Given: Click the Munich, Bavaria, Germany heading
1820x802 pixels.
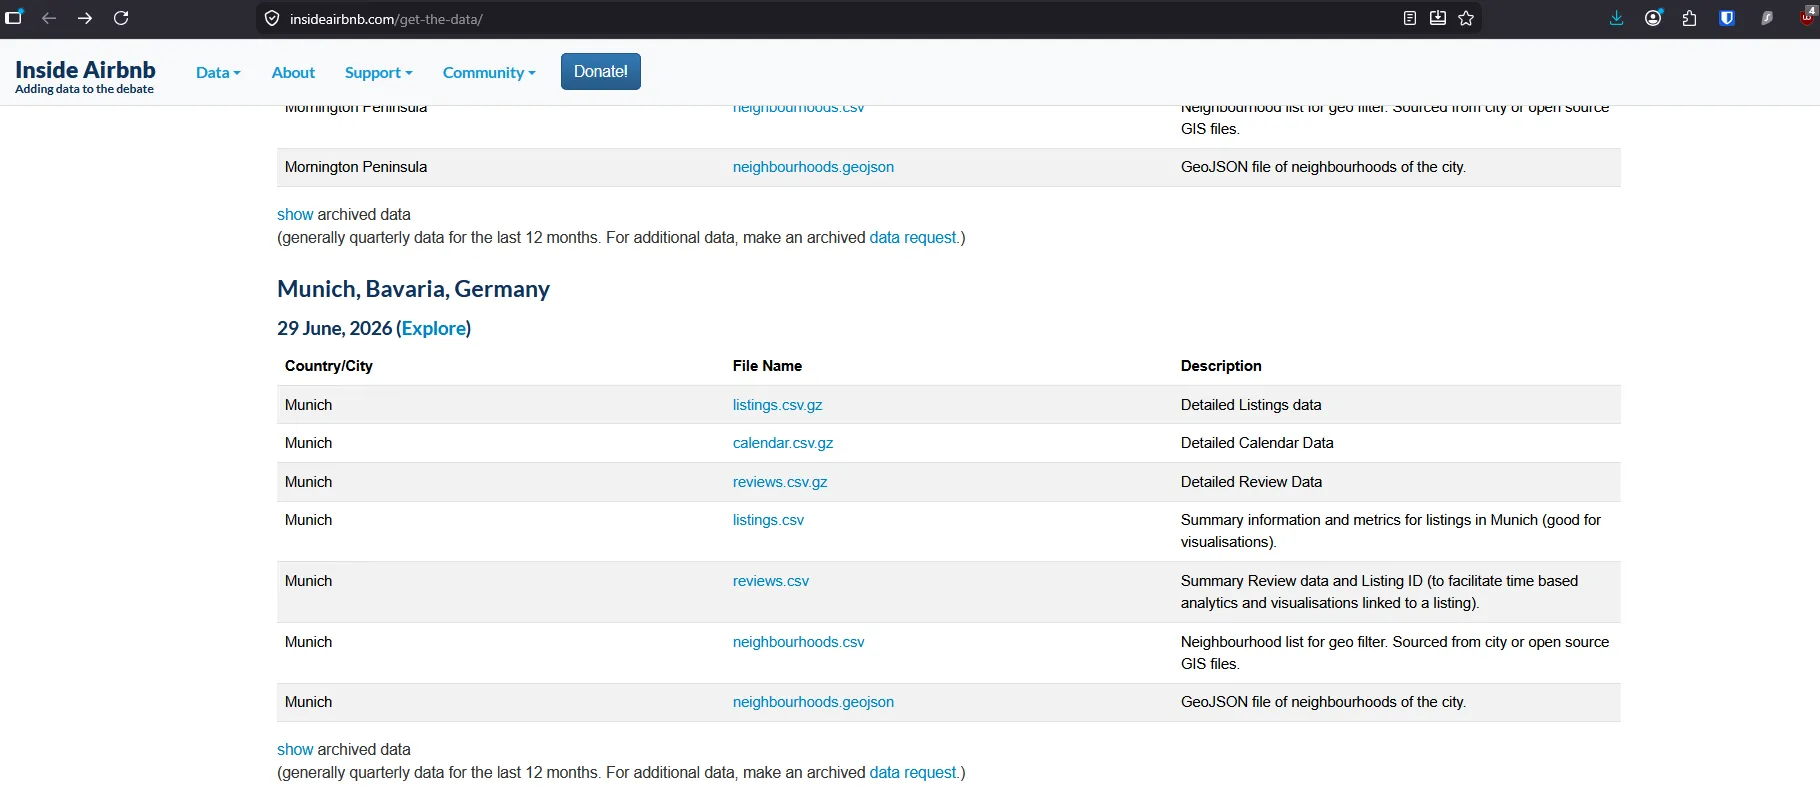Looking at the screenshot, I should [413, 289].
